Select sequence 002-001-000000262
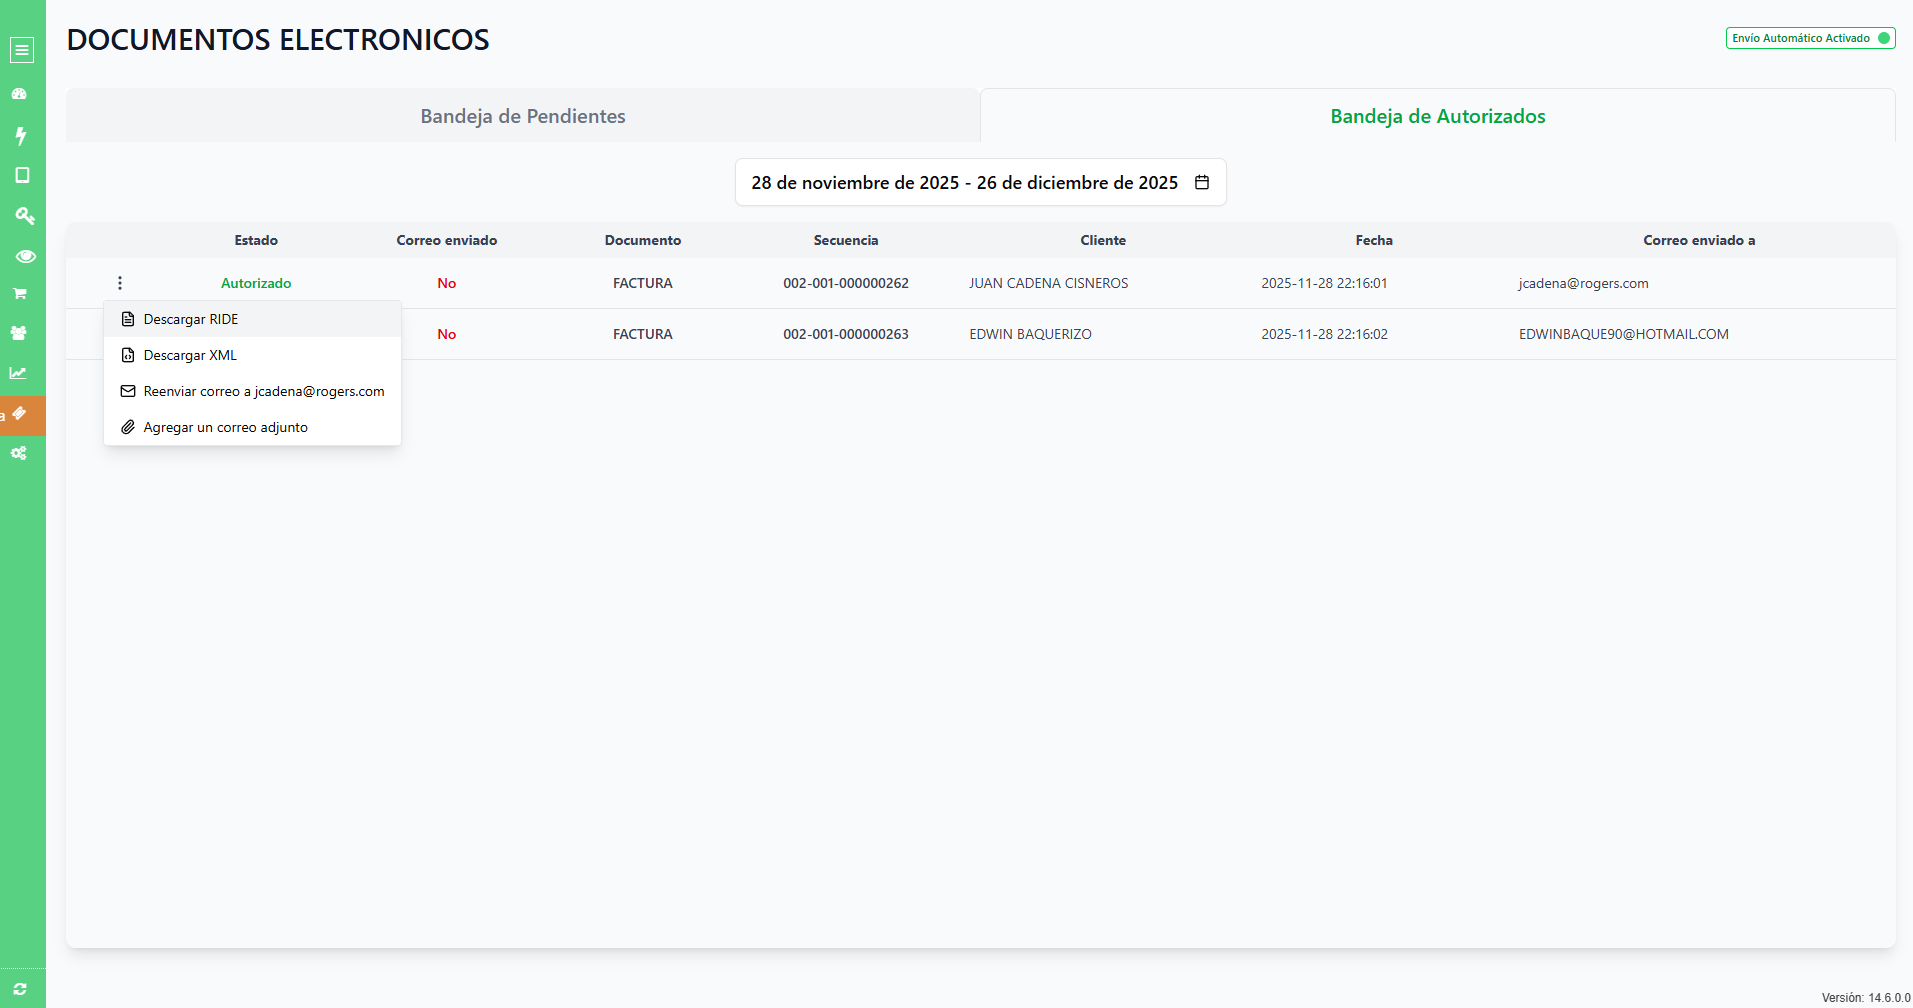1913x1008 pixels. 846,283
